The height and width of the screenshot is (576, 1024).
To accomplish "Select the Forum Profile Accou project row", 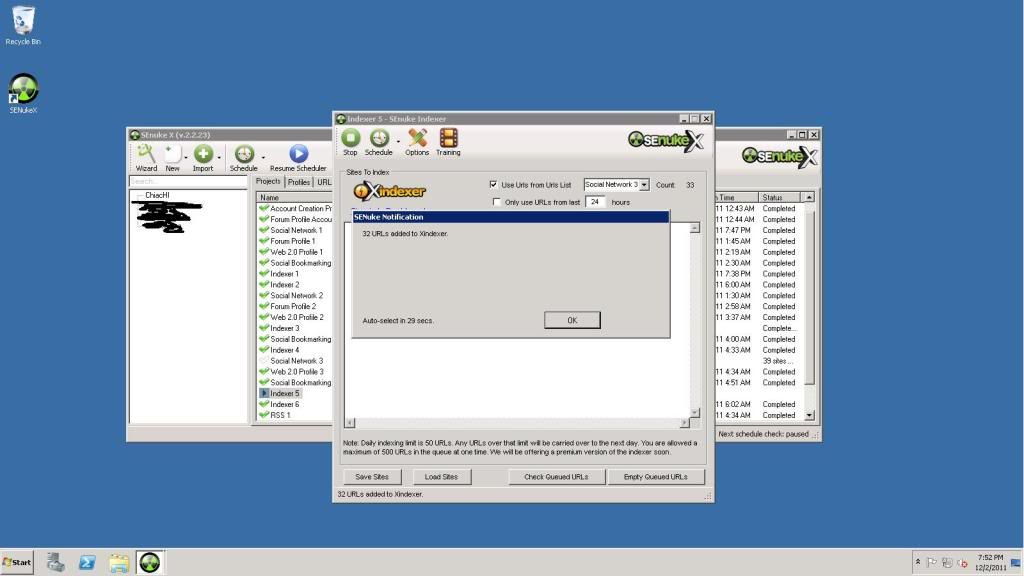I will [x=296, y=219].
